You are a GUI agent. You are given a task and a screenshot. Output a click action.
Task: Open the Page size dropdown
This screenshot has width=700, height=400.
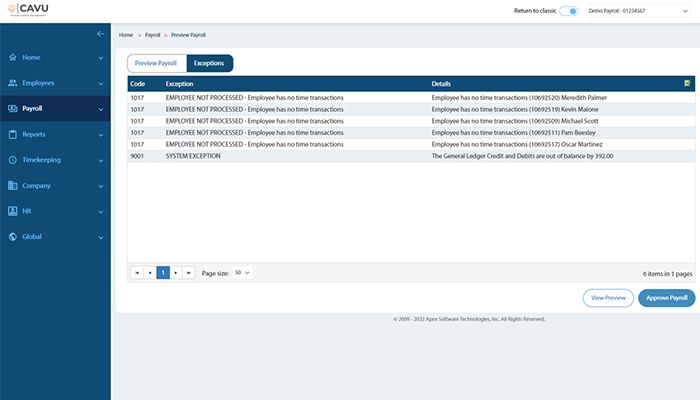point(242,272)
